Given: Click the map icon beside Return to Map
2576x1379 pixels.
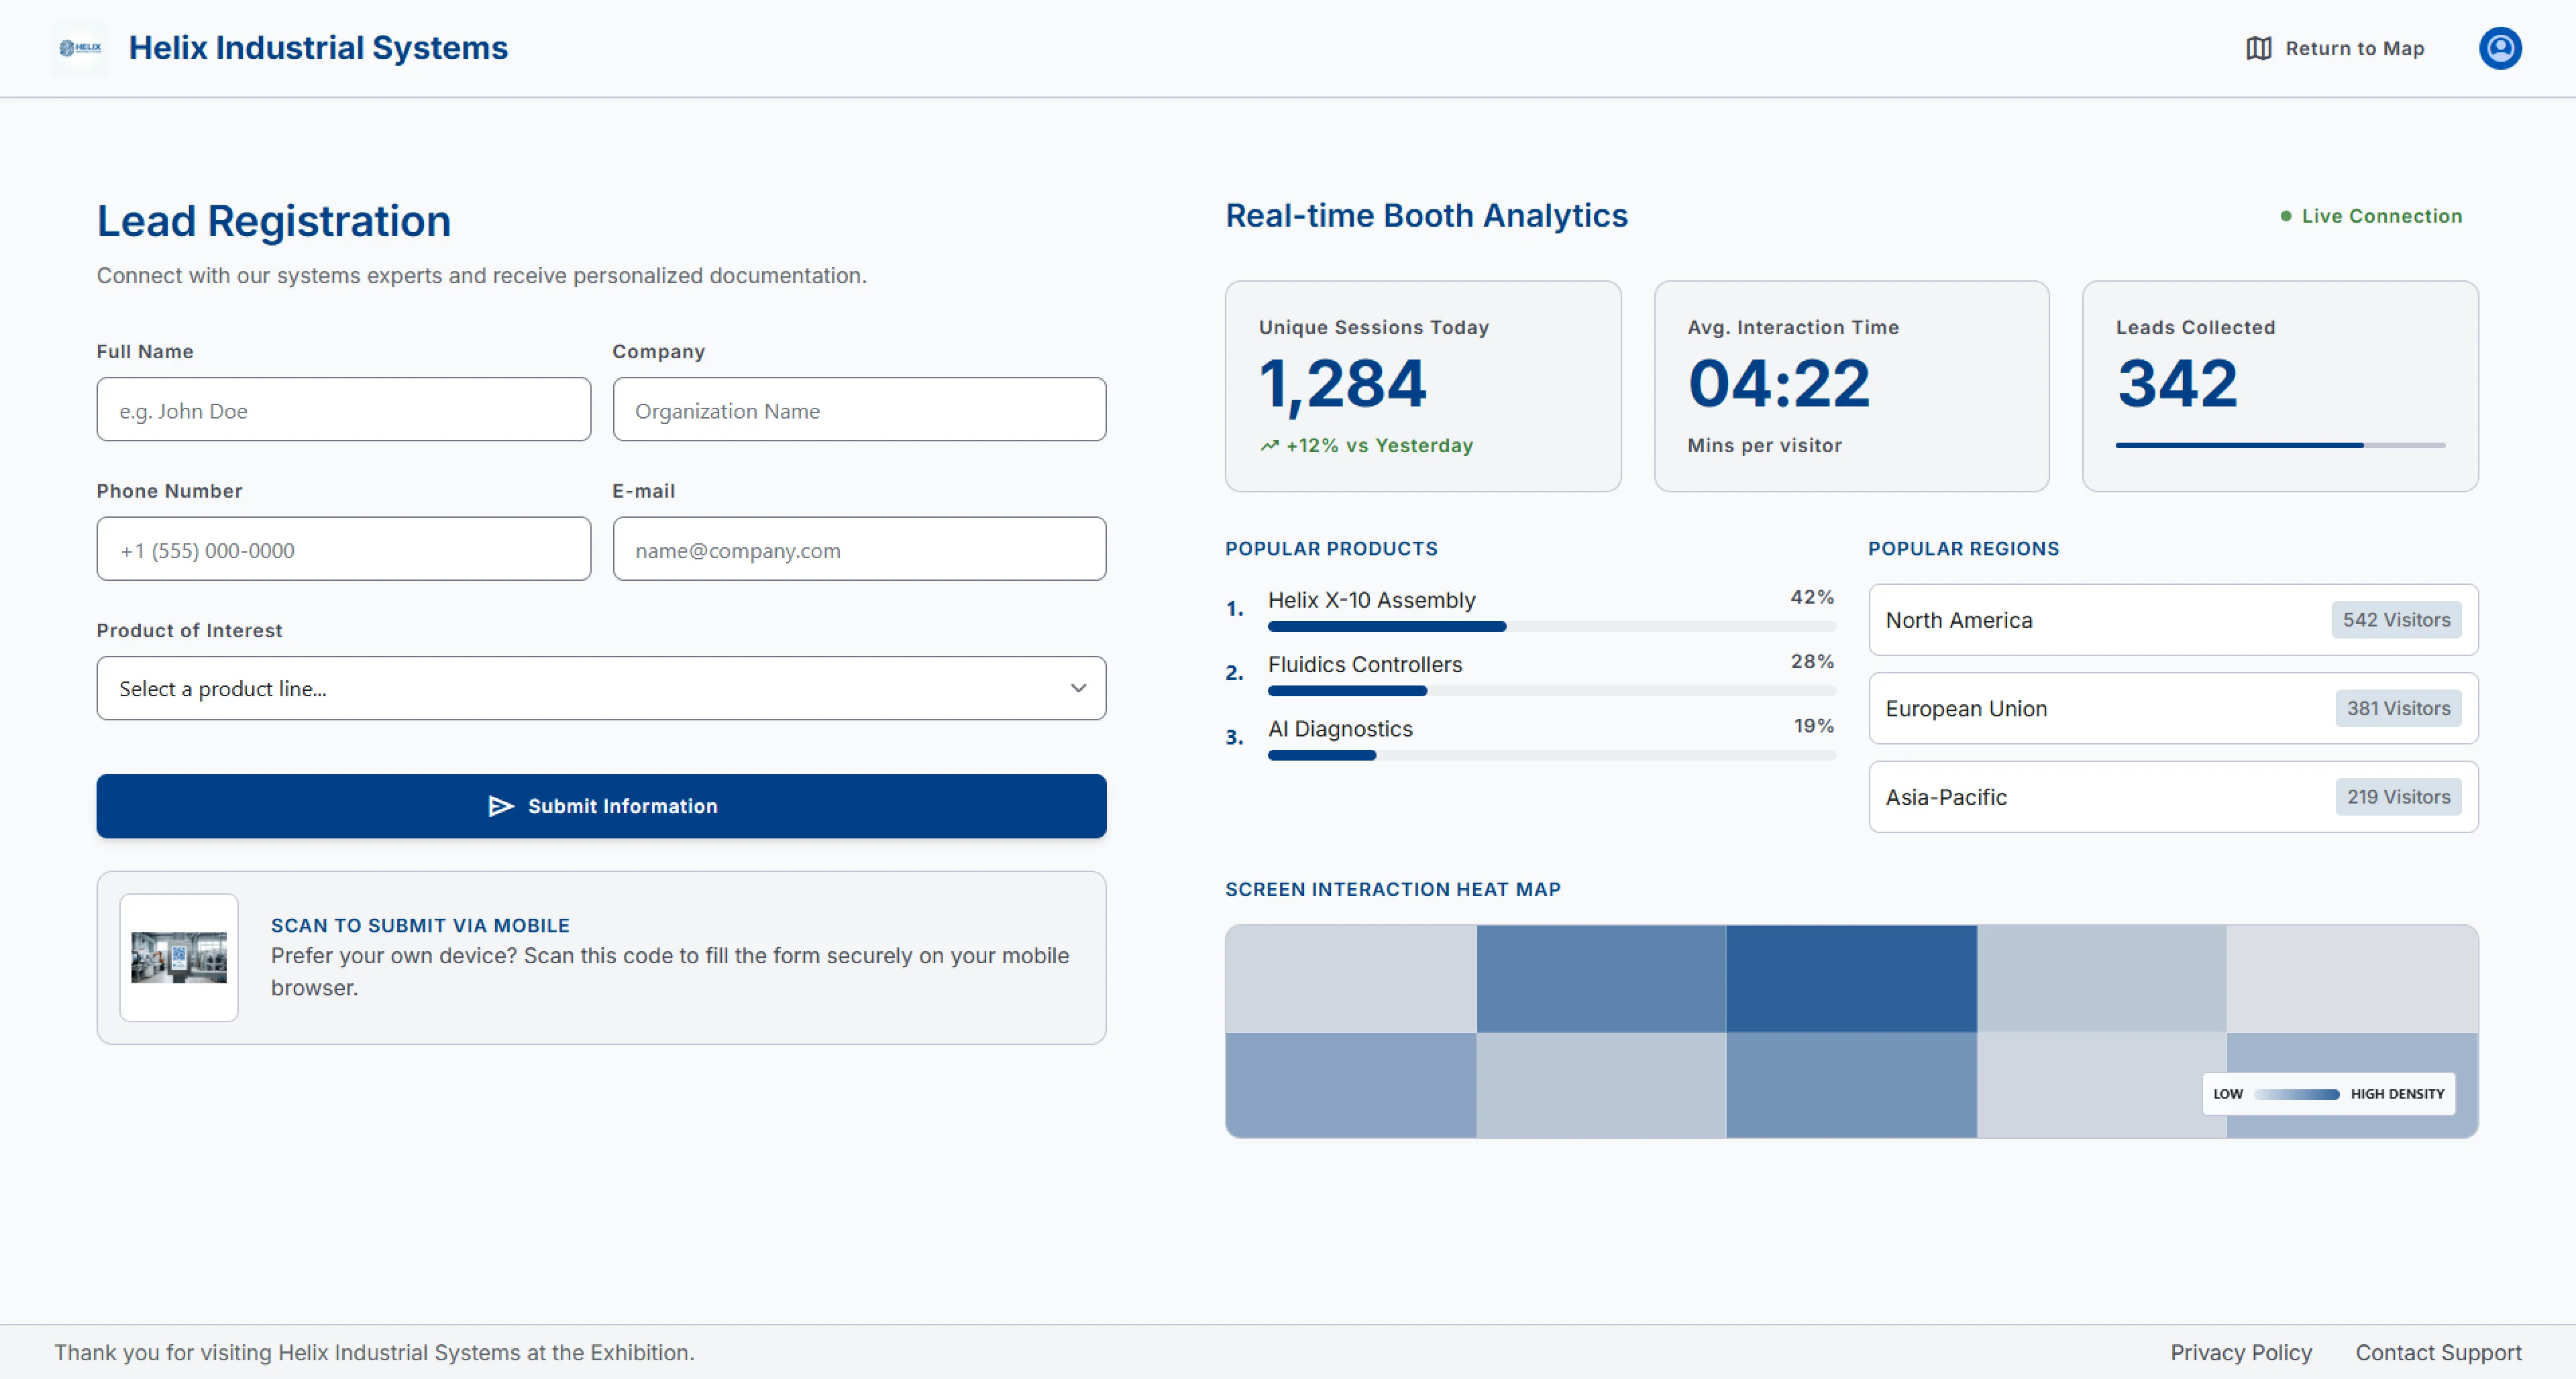Looking at the screenshot, I should (x=2258, y=48).
